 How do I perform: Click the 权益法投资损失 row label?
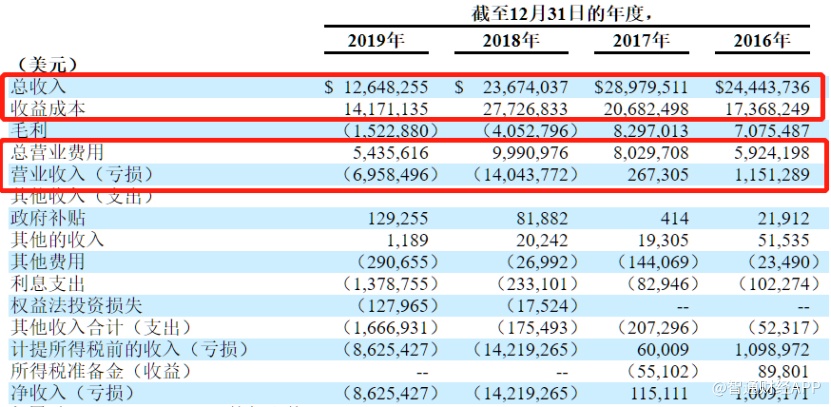tap(76, 305)
